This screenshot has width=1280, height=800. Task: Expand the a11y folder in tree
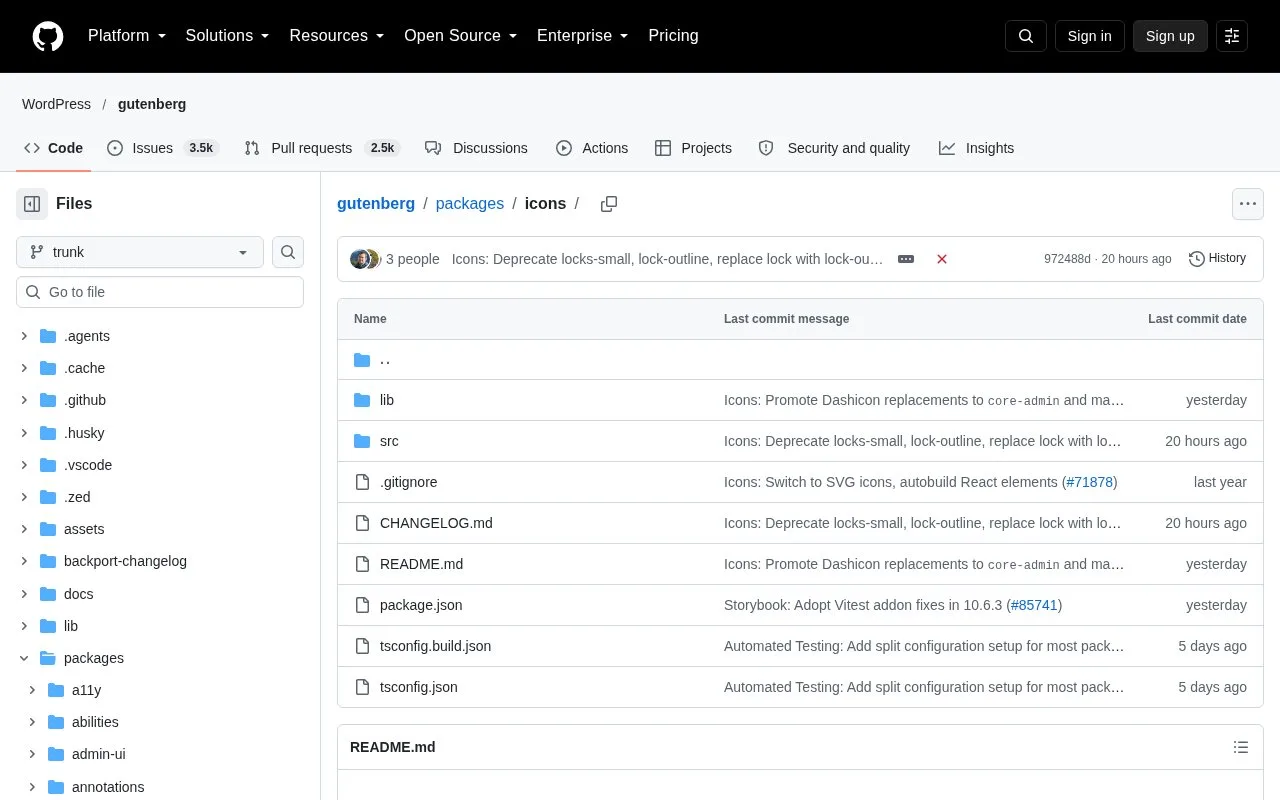[32, 690]
